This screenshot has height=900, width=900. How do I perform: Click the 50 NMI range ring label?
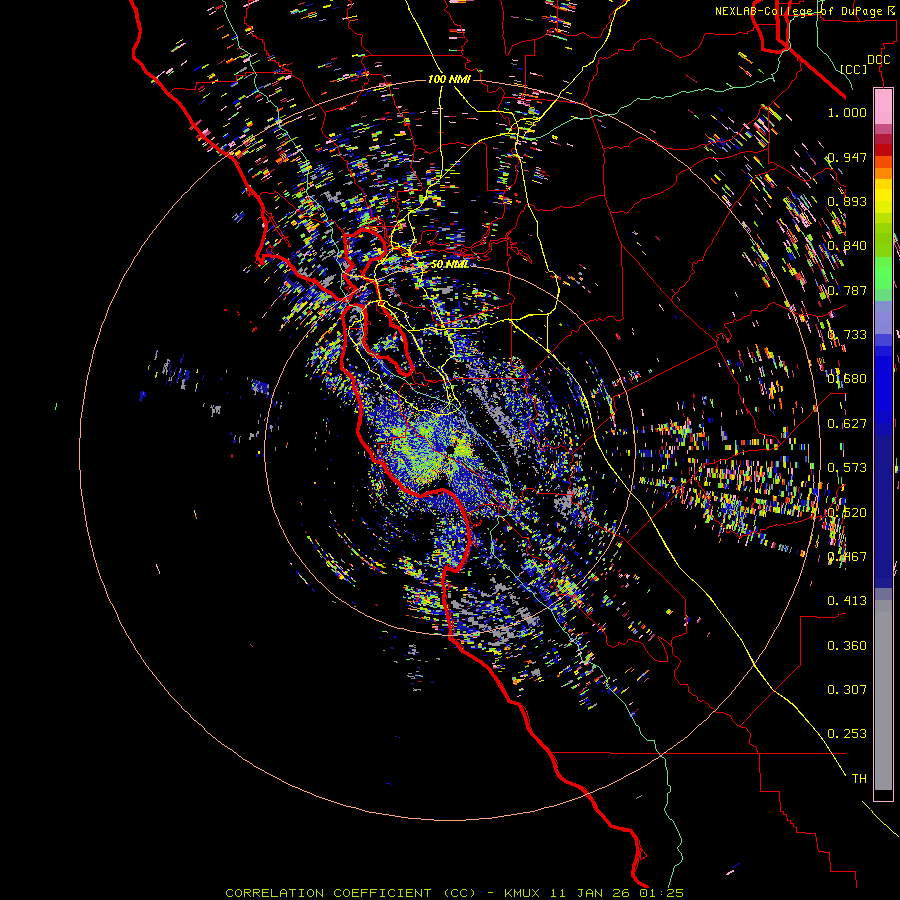(x=449, y=264)
